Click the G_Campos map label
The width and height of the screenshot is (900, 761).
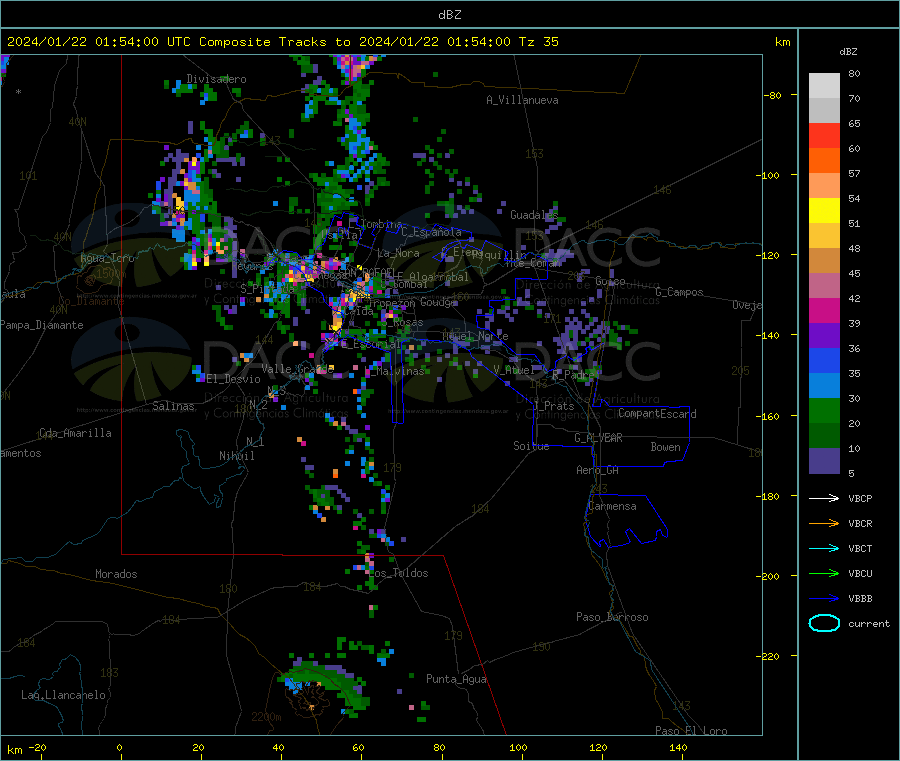(679, 292)
